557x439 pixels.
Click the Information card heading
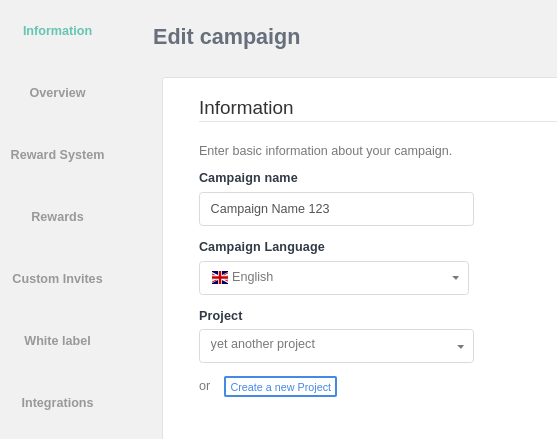click(246, 108)
